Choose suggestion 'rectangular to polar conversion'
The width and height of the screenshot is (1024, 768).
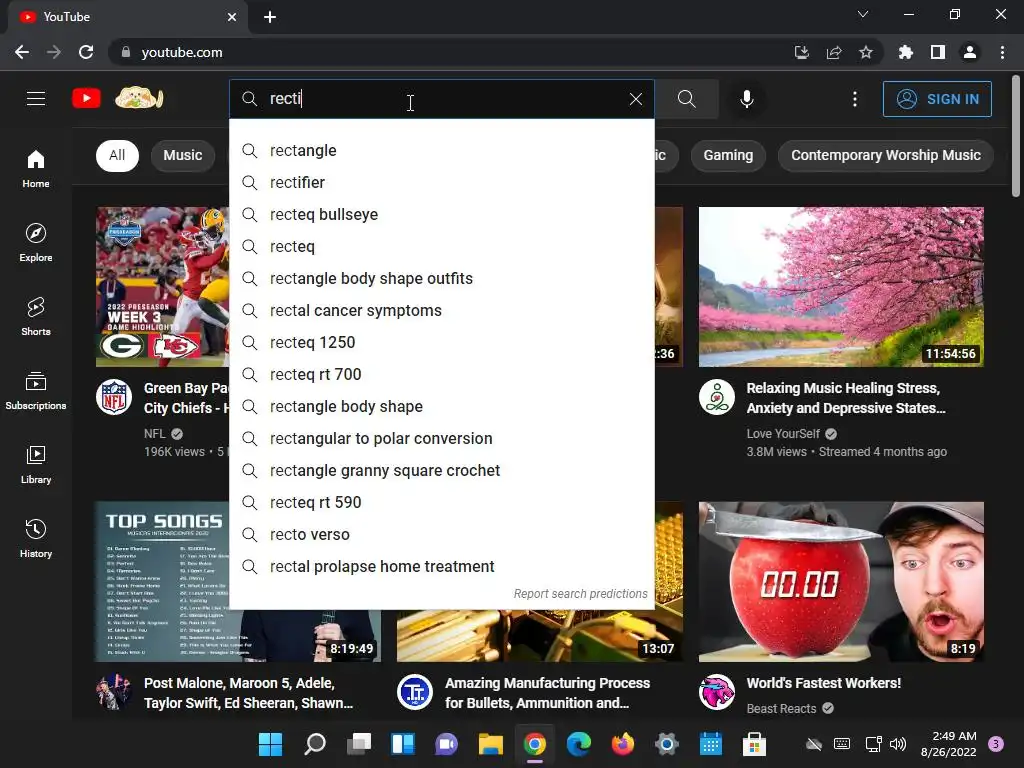click(x=442, y=438)
